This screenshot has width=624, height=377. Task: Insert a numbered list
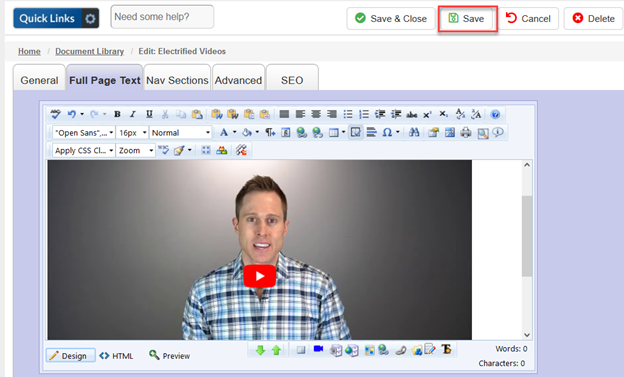coord(364,114)
